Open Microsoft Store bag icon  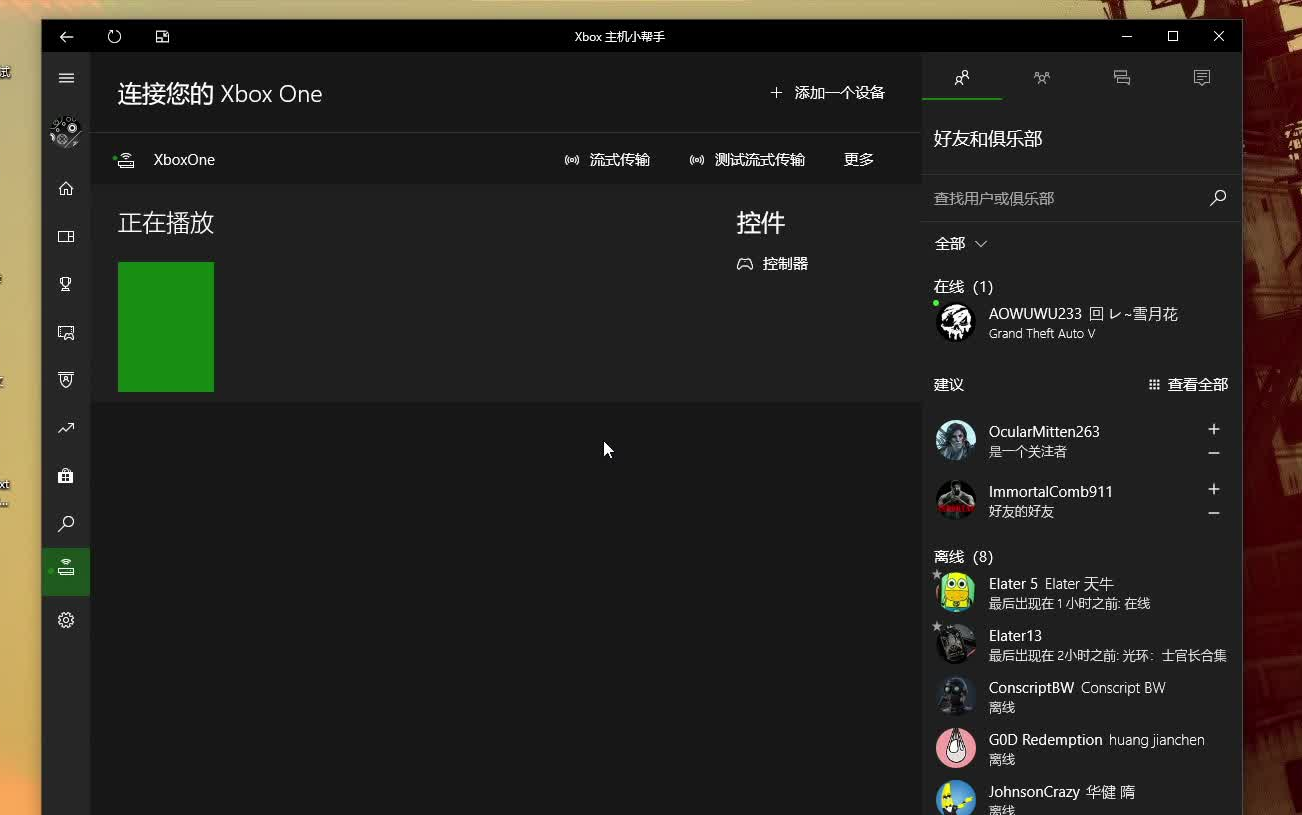[x=66, y=476]
